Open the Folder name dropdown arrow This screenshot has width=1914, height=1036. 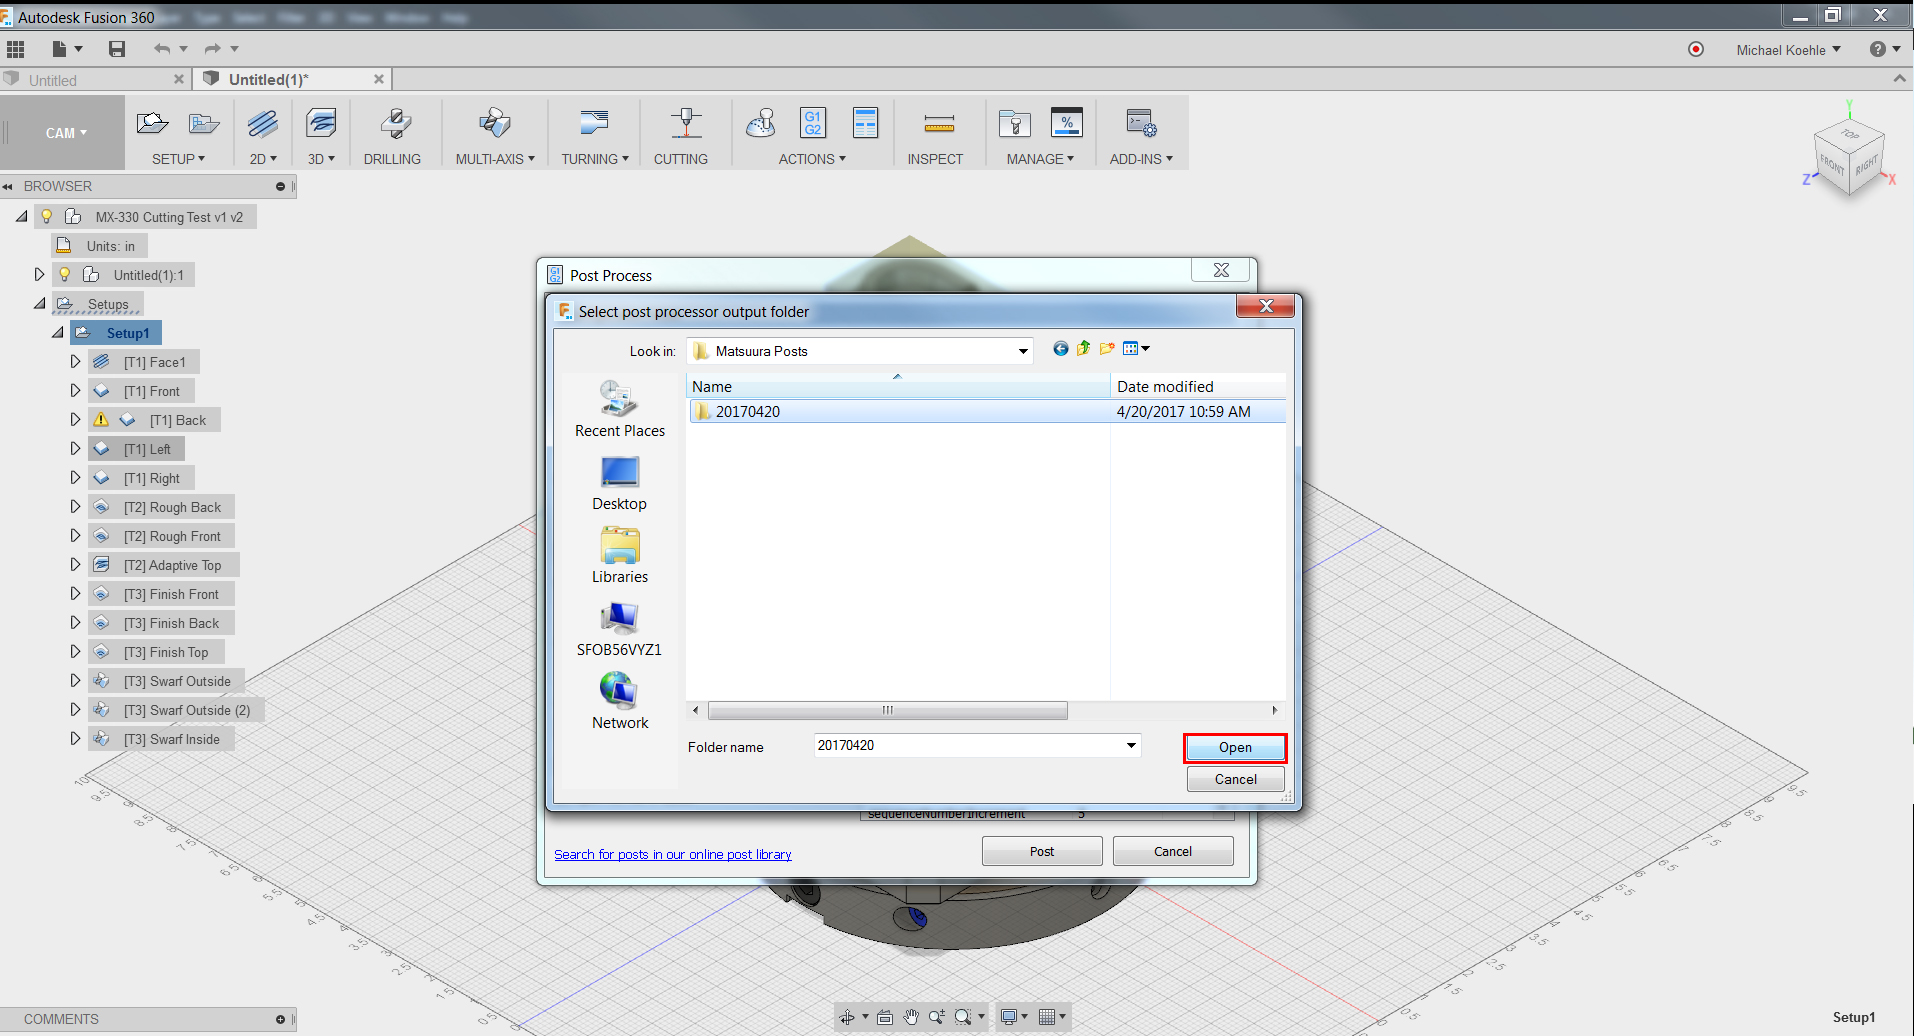[x=1131, y=746]
